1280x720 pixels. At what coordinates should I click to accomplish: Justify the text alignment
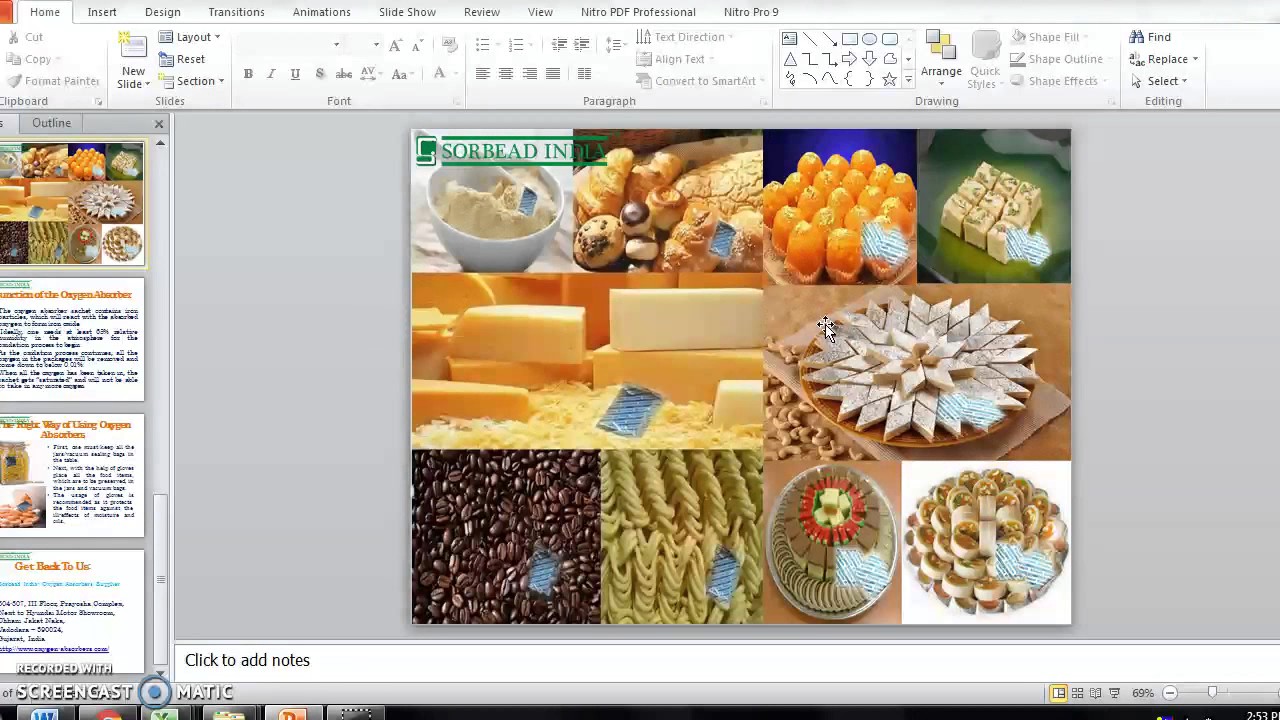tap(553, 74)
